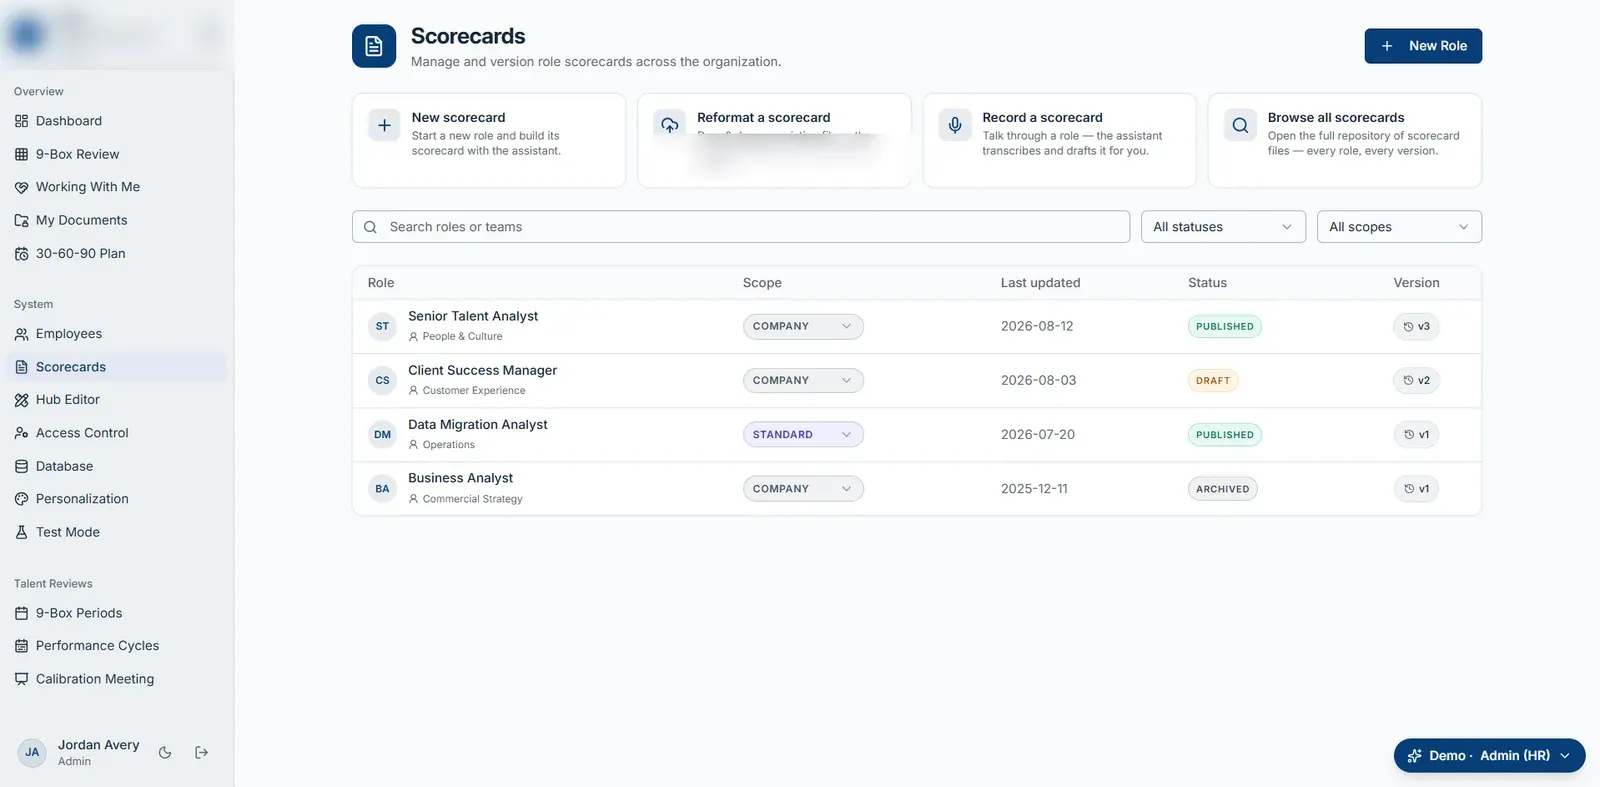The image size is (1600, 787).
Task: Open version v1 badge for Business Analyst
Action: pos(1416,489)
